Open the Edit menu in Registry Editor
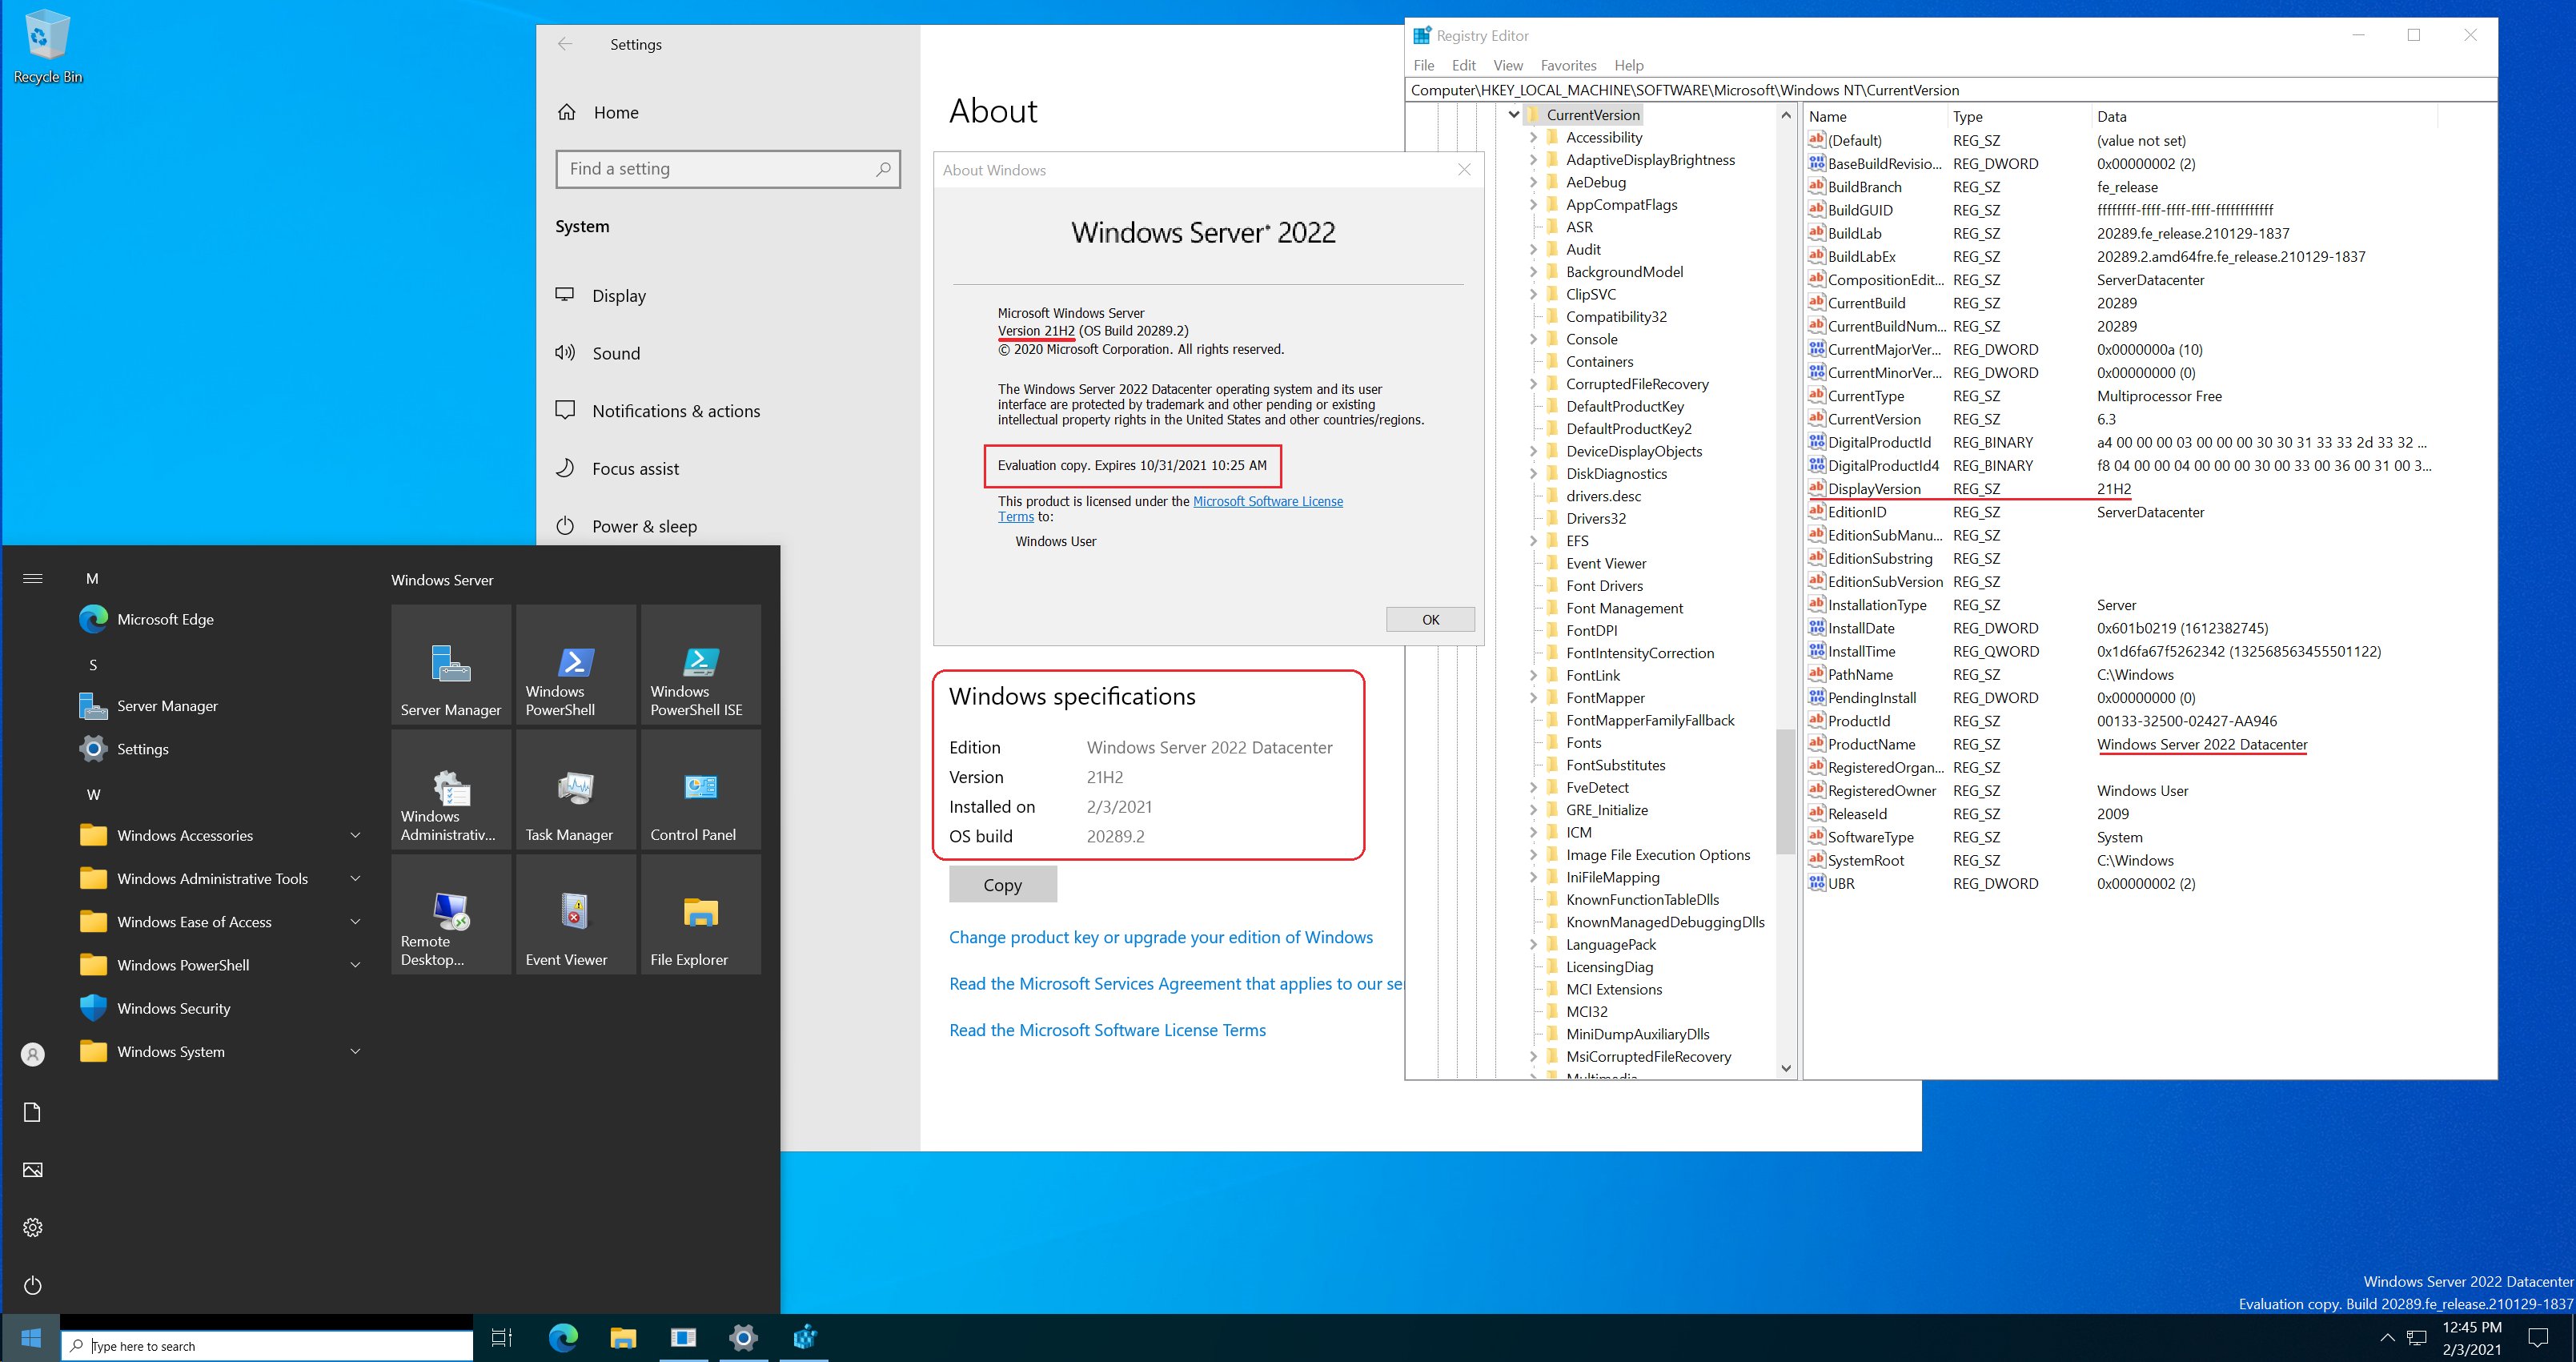2576x1362 pixels. pos(1463,65)
